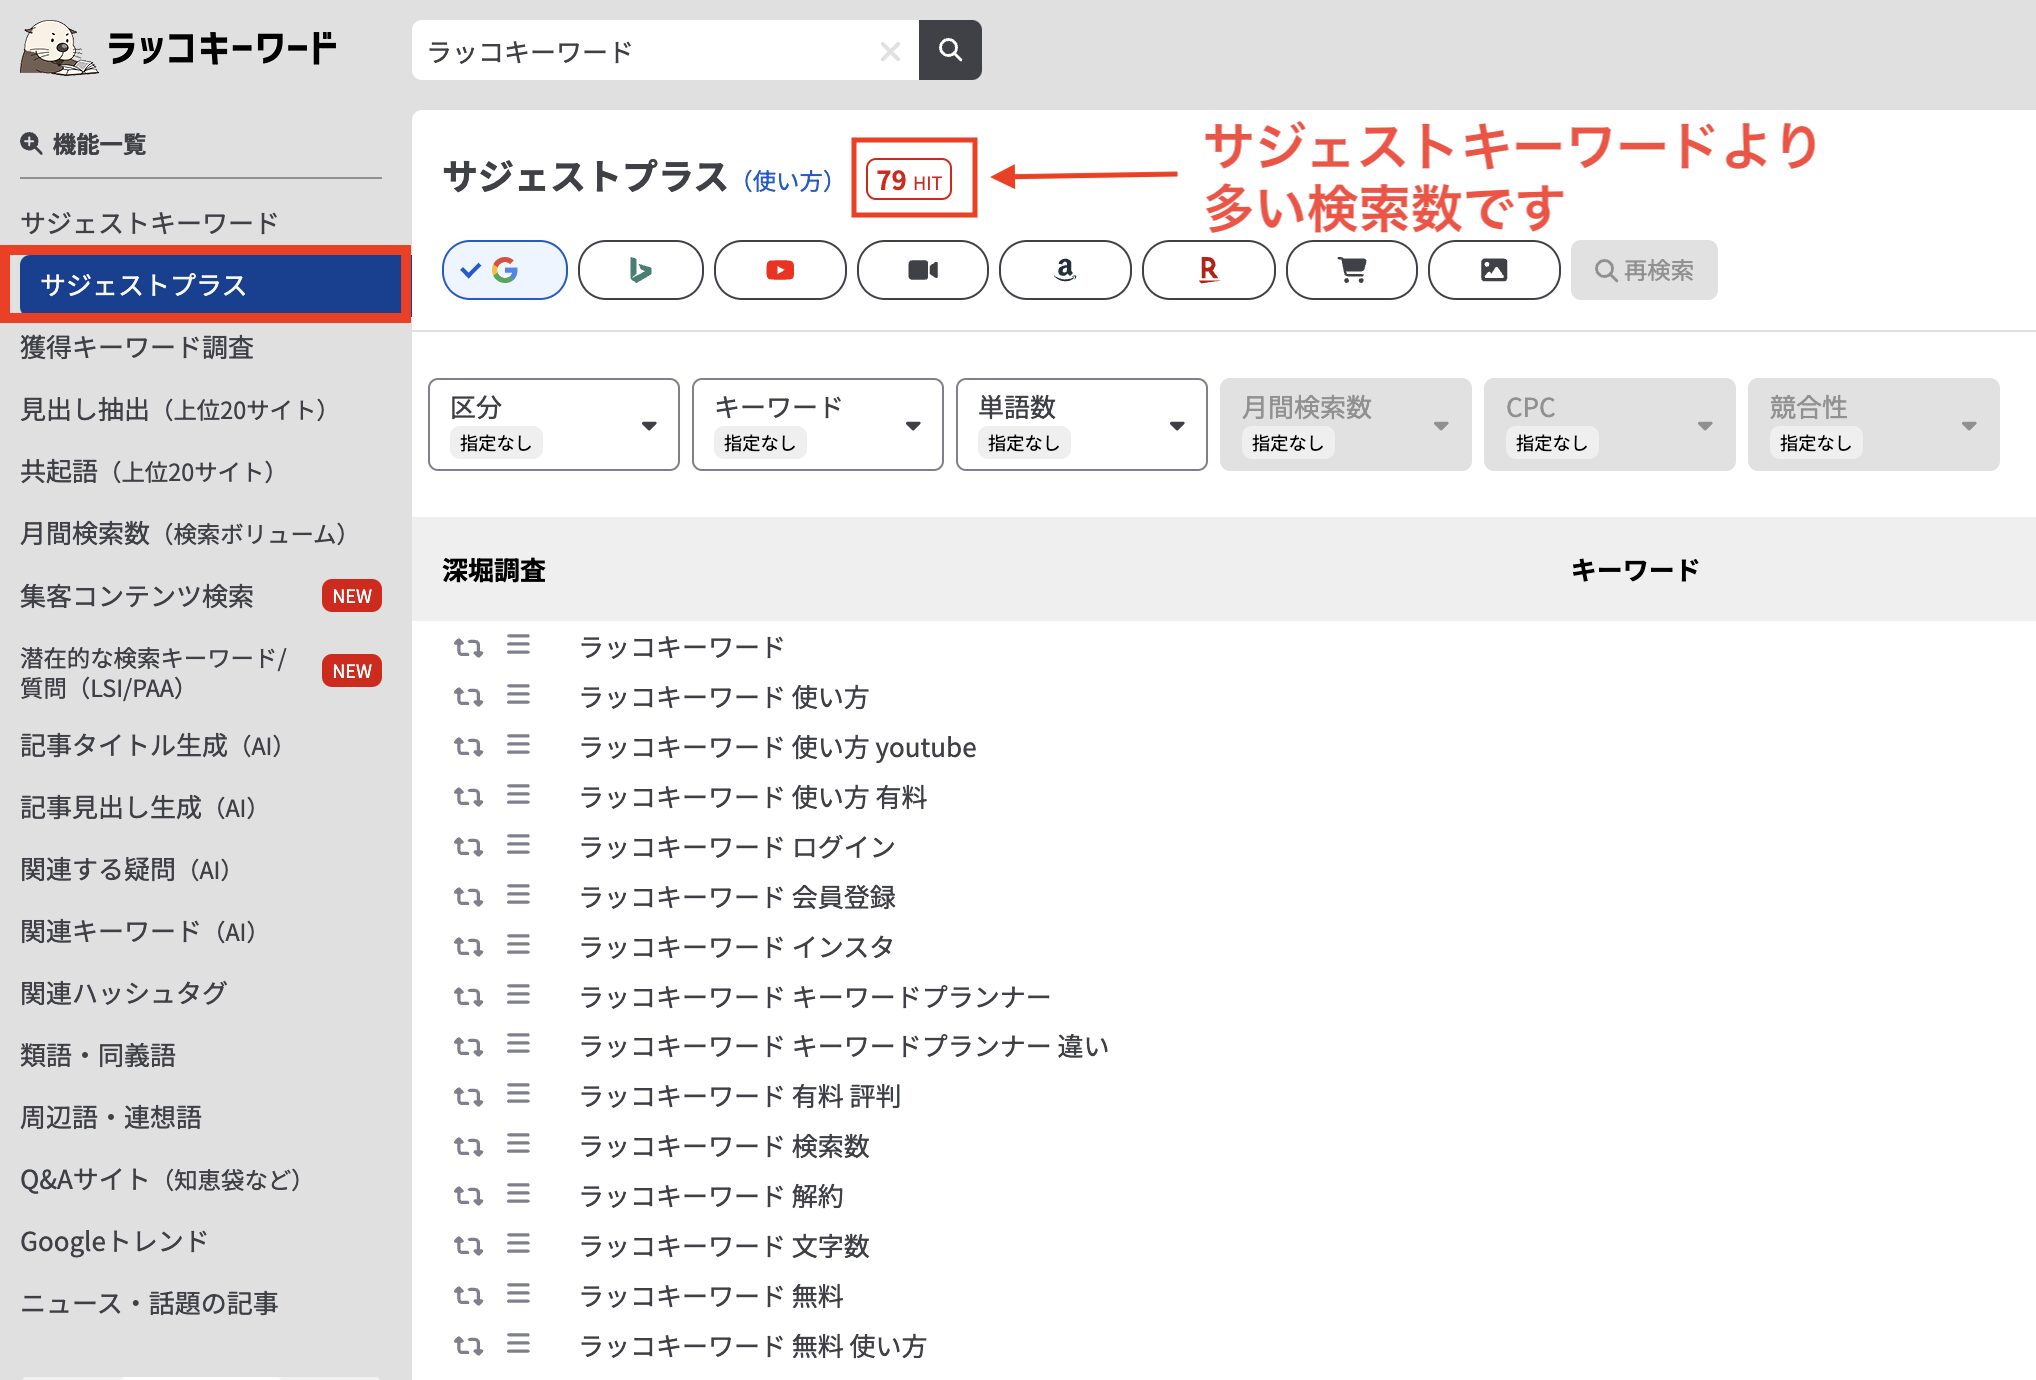Image resolution: width=2036 pixels, height=1380 pixels.
Task: Click list menu icon for ラッコキーワード row
Action: [518, 645]
